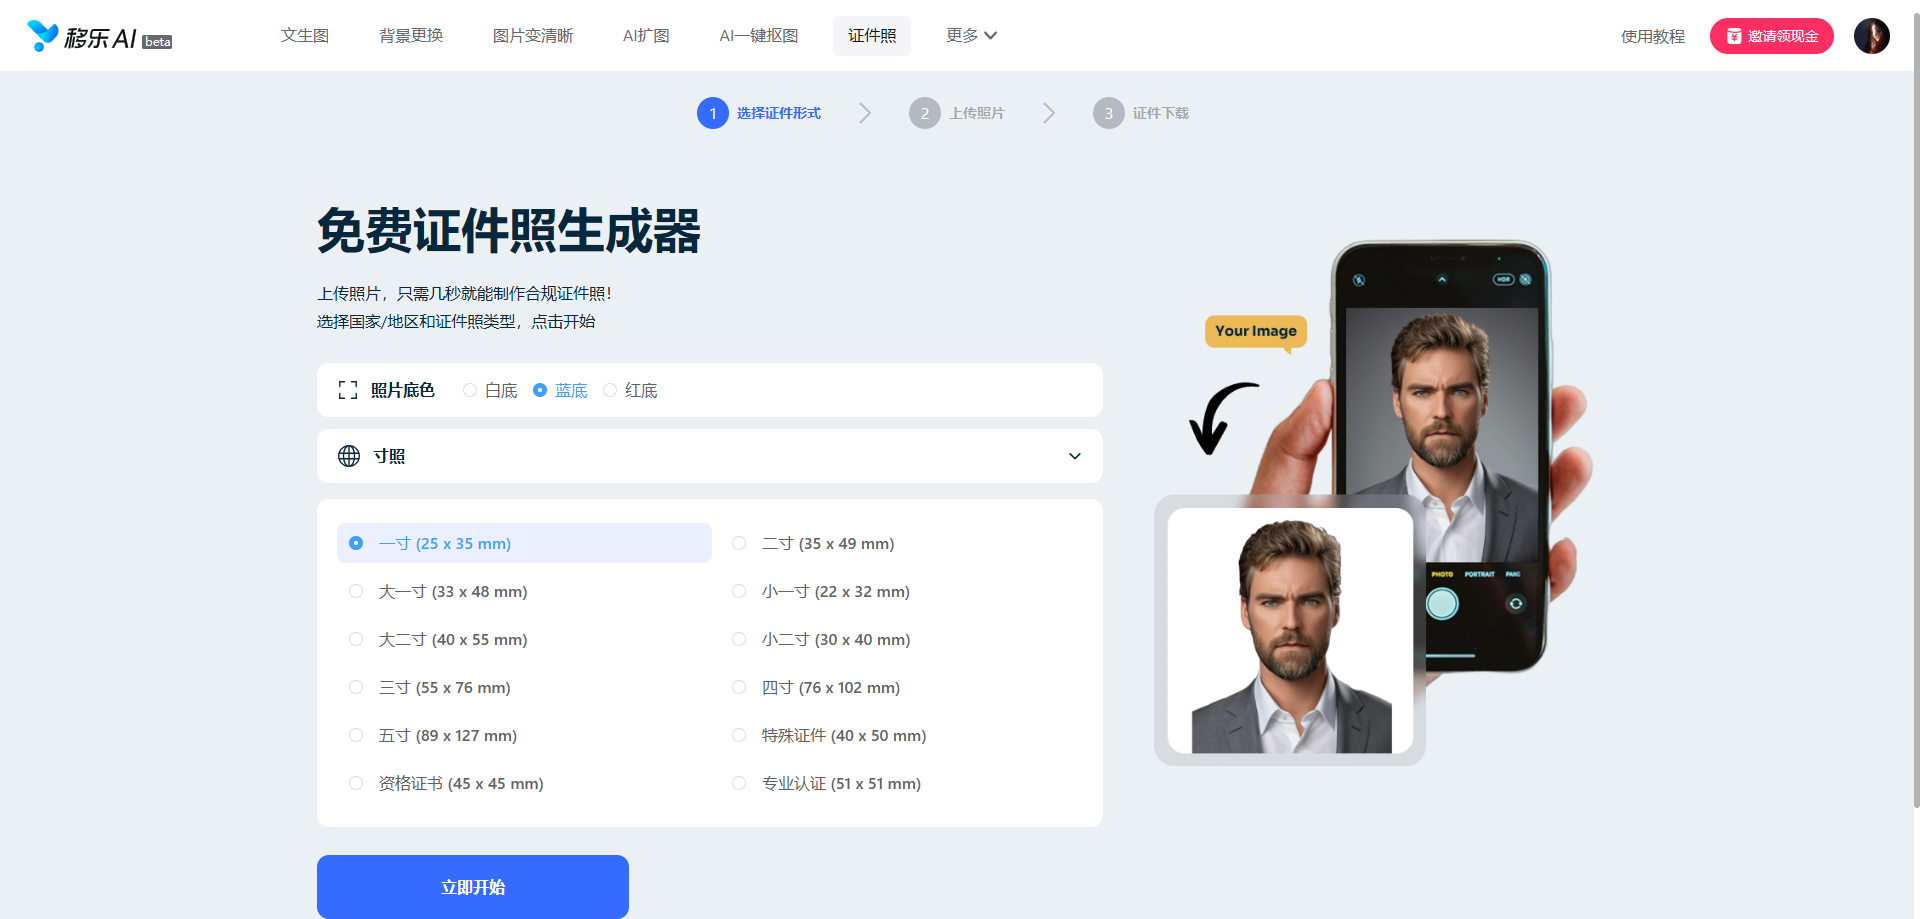Click the step 1 circle indicator

click(x=712, y=113)
